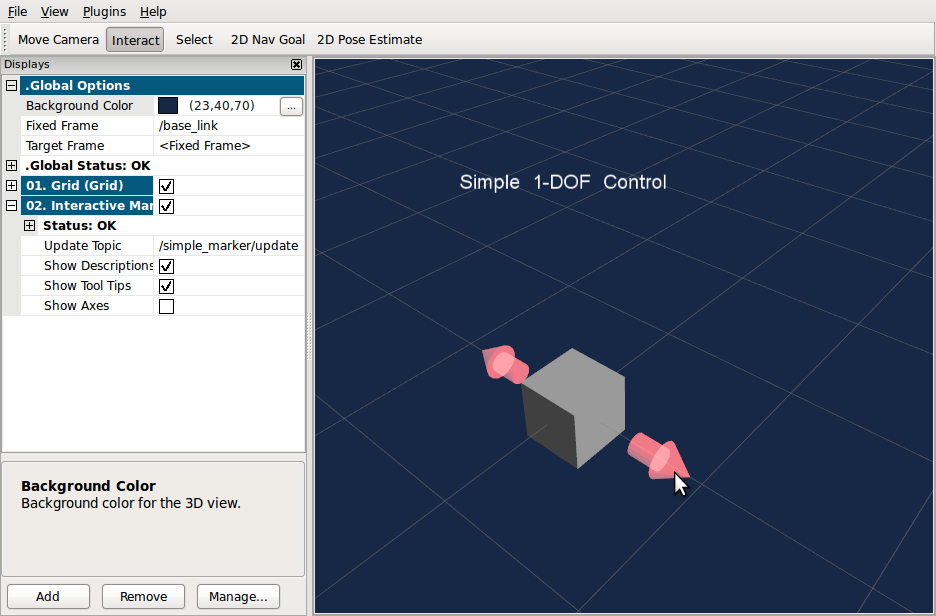This screenshot has width=936, height=616.
Task: Click the upper-left pink arrow marker
Action: pyautogui.click(x=503, y=365)
